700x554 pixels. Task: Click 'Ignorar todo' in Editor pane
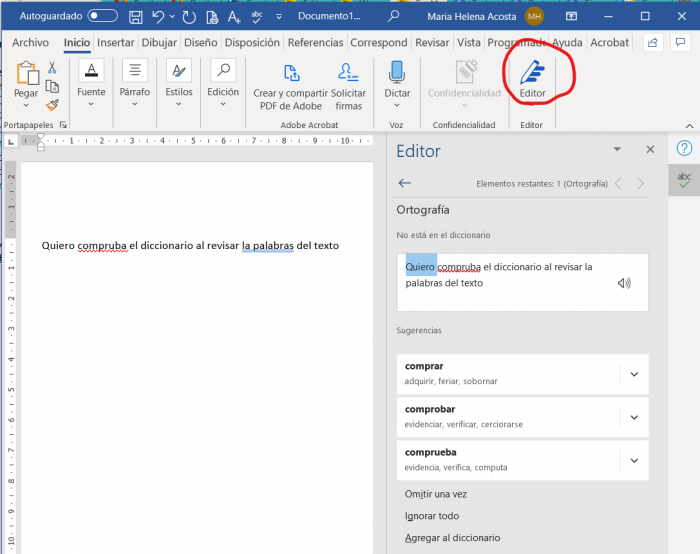432,516
